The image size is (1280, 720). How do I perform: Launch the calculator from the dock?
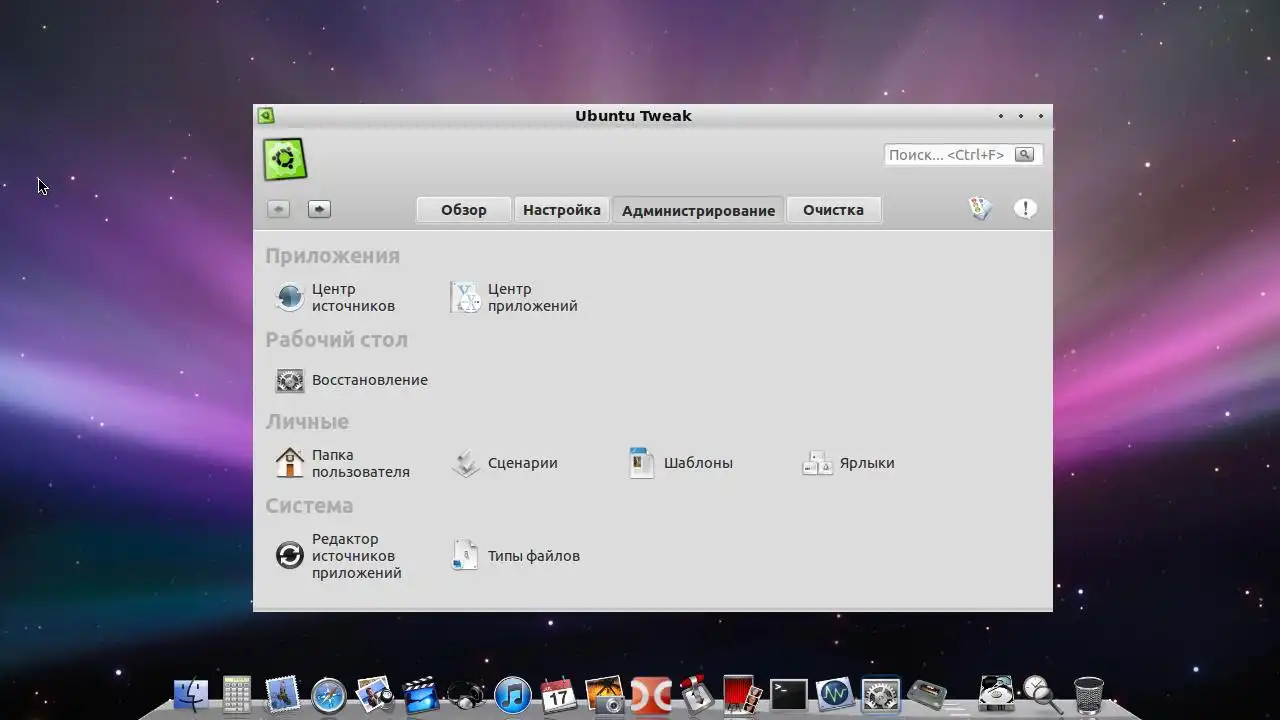tap(236, 694)
